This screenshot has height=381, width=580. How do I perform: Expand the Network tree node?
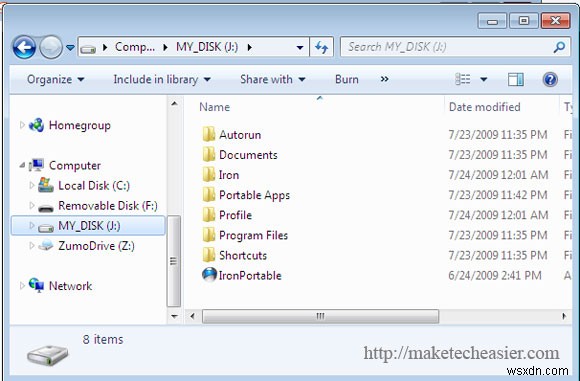(x=22, y=286)
